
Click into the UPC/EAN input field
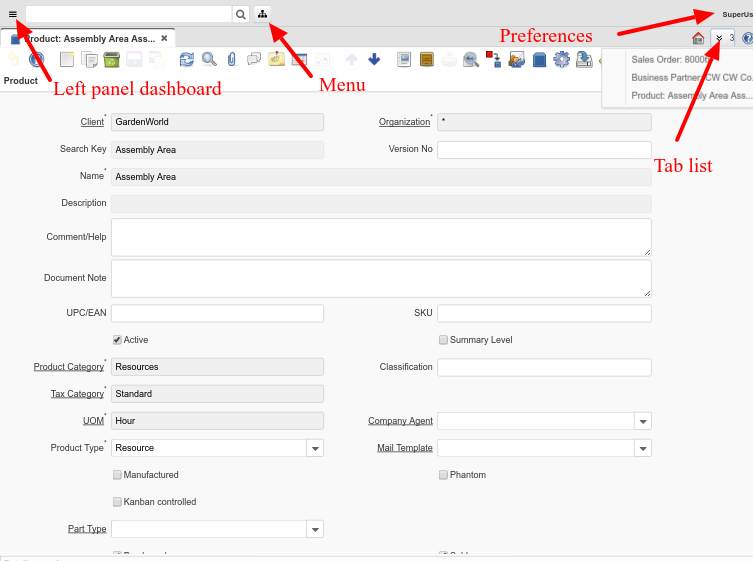[217, 313]
